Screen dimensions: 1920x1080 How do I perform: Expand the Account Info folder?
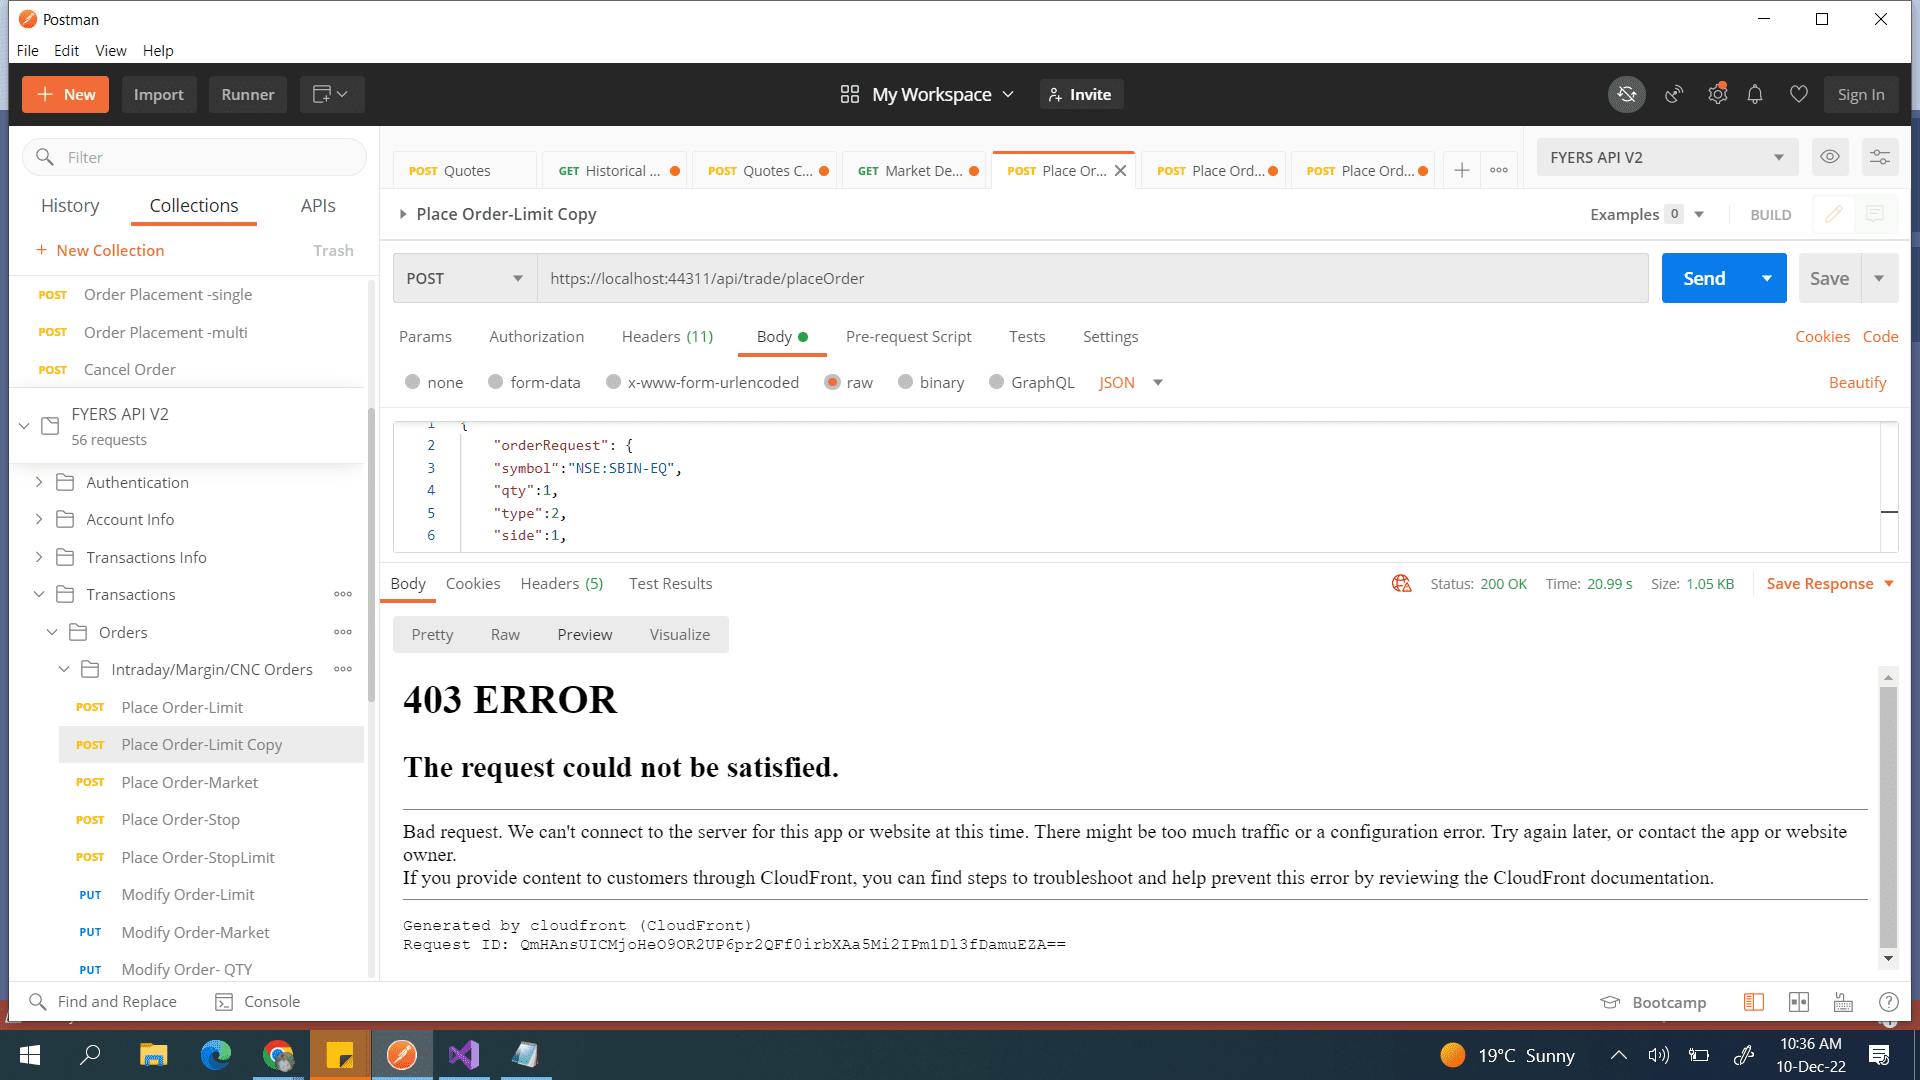pyautogui.click(x=38, y=519)
